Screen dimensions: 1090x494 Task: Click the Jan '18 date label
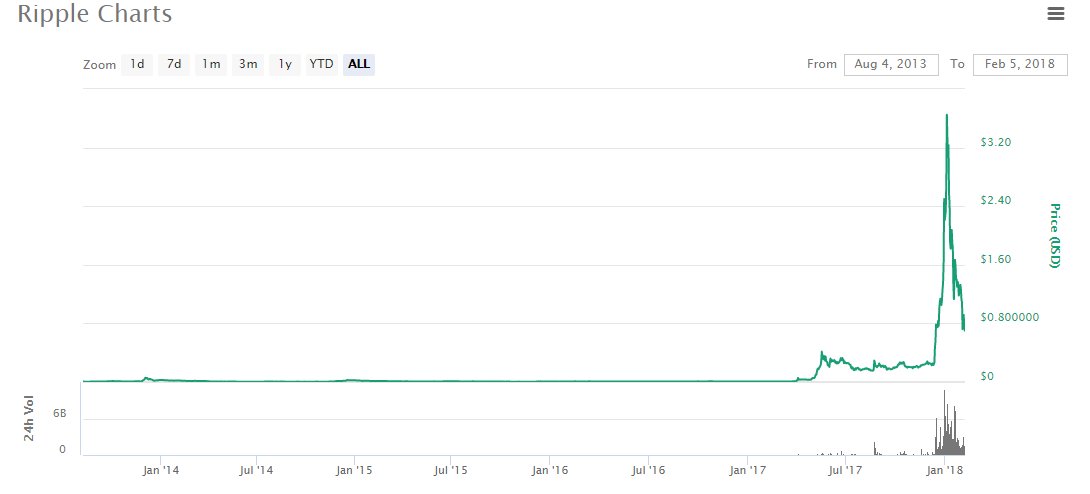945,470
